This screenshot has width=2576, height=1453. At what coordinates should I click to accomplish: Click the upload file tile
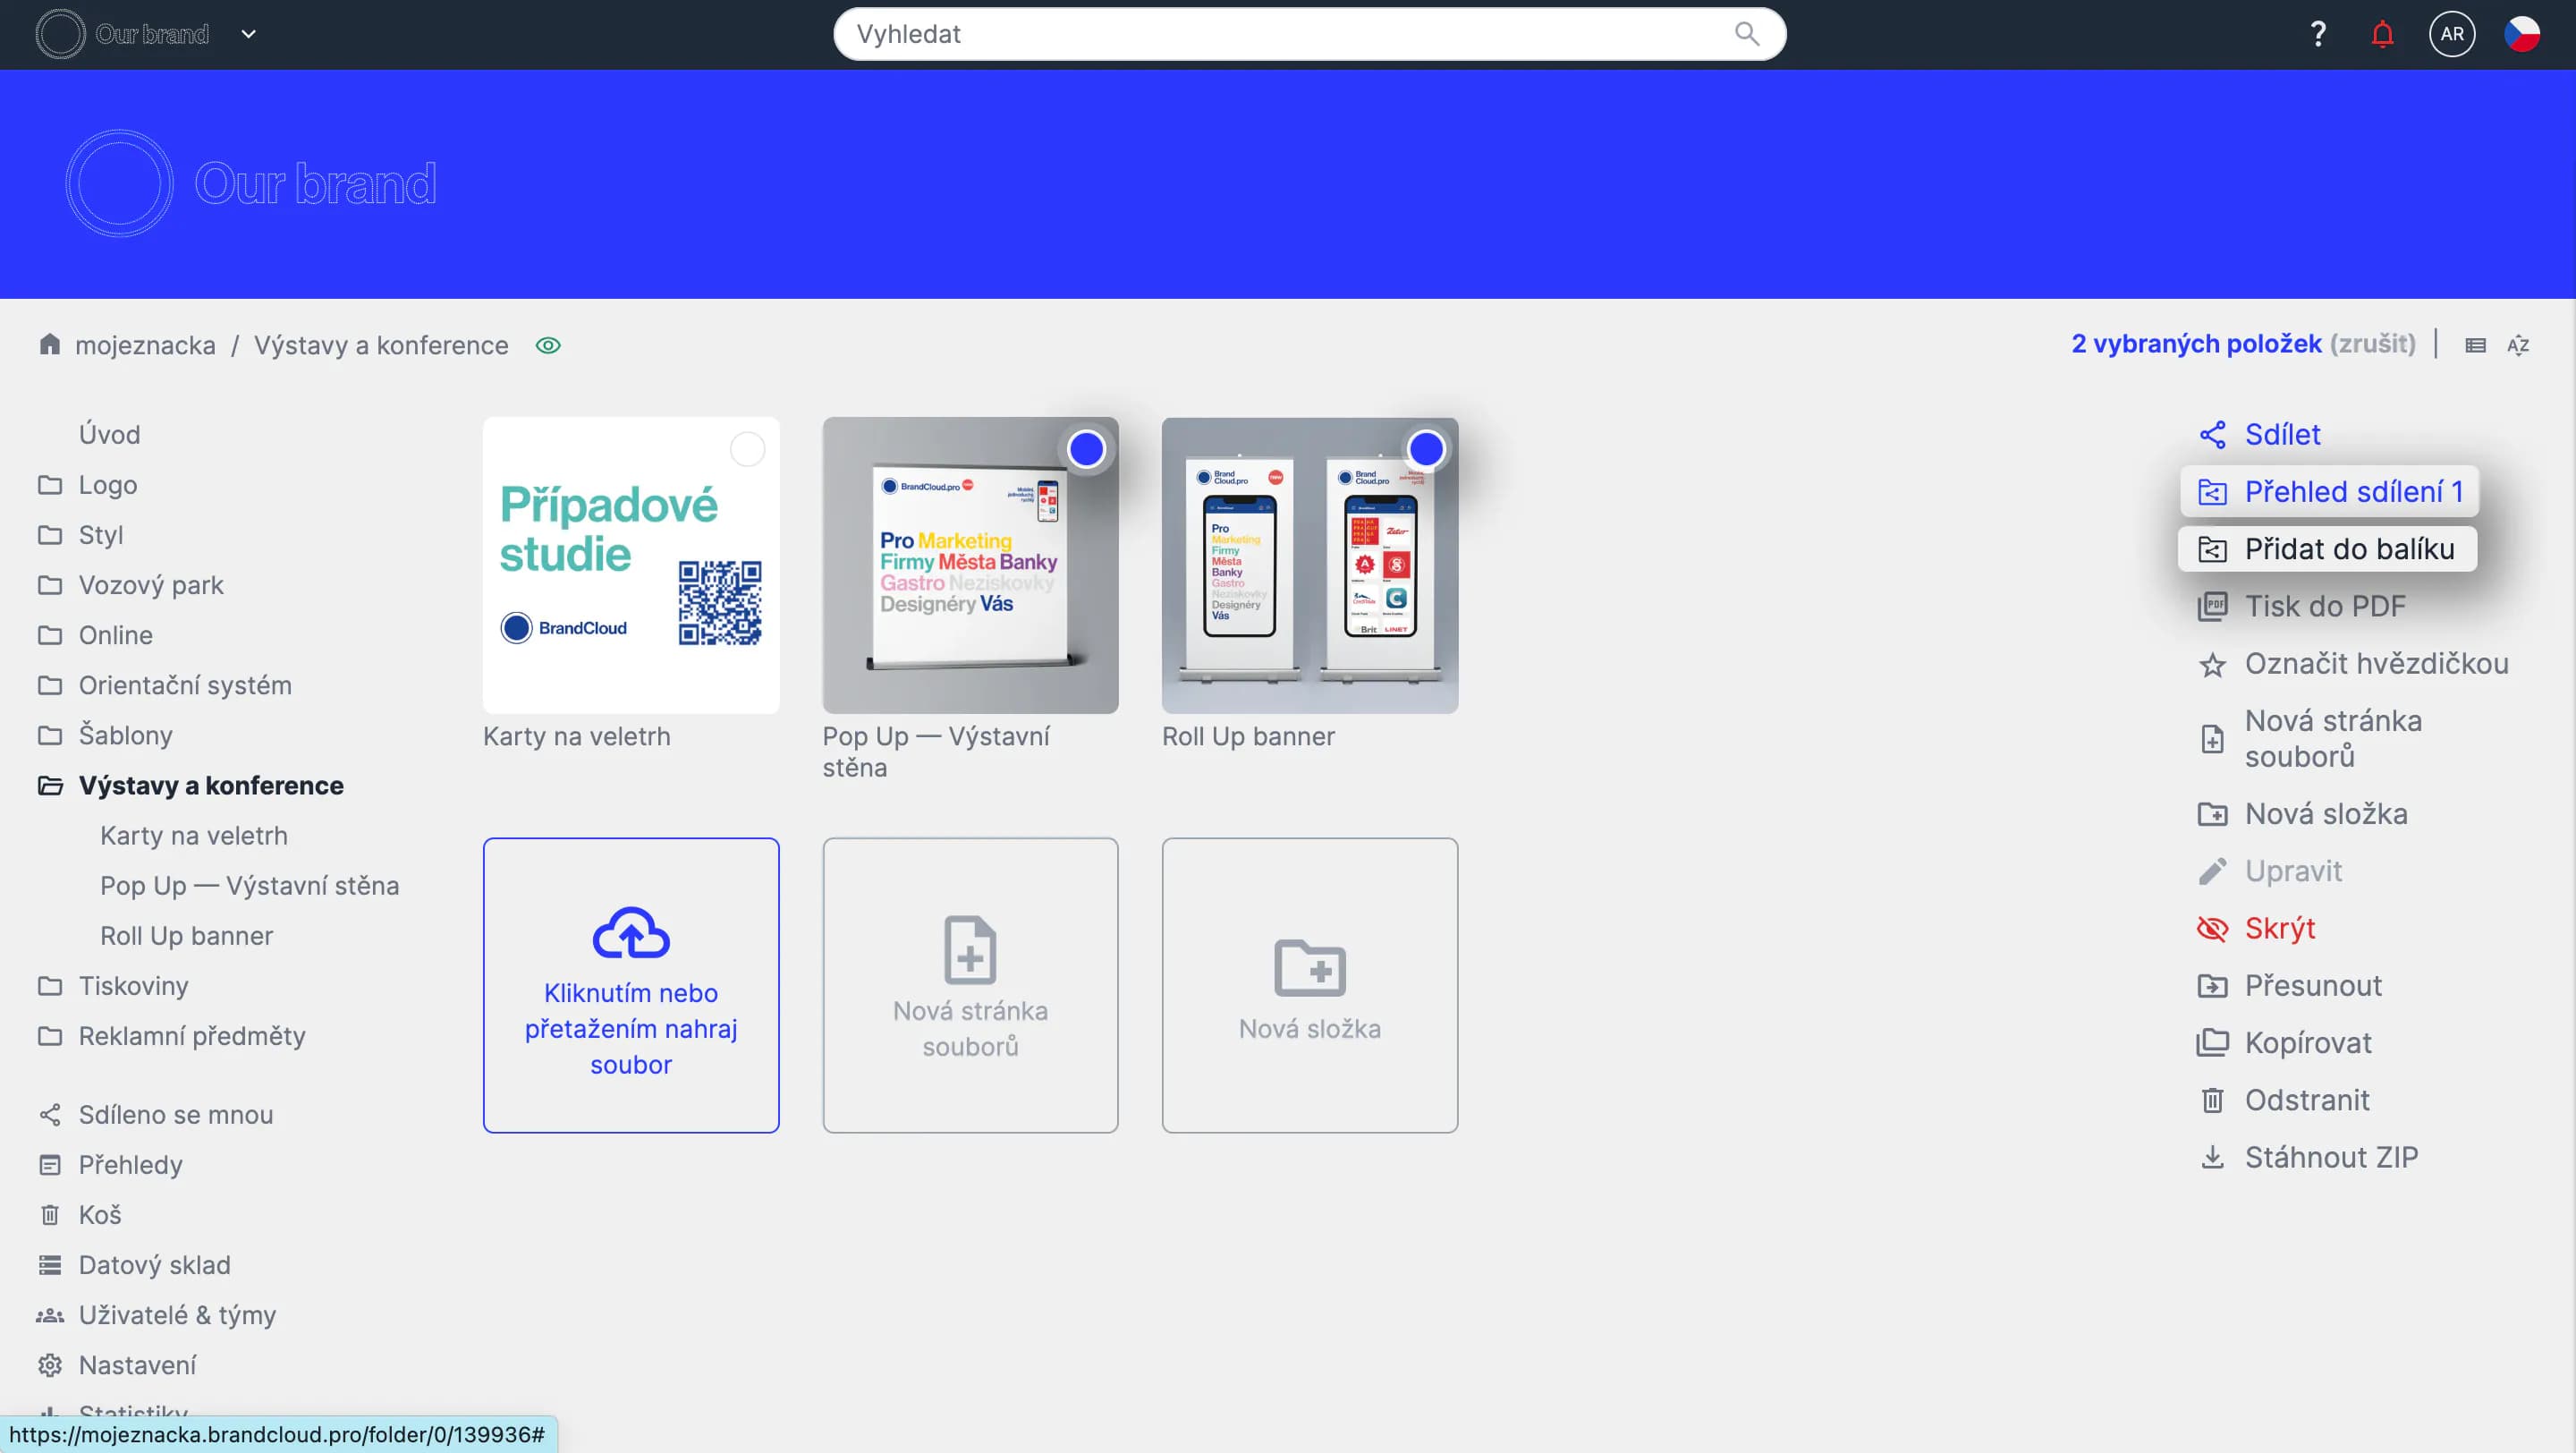tap(631, 985)
